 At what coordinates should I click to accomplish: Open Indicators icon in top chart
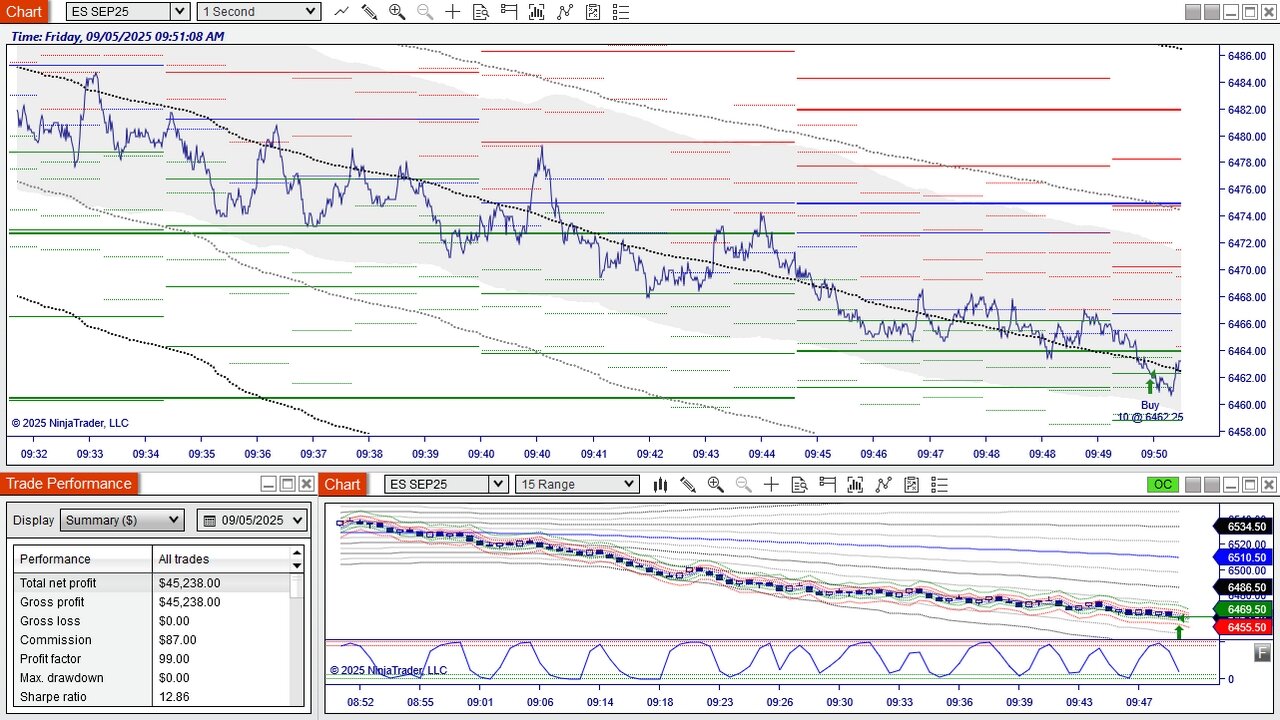pos(565,12)
